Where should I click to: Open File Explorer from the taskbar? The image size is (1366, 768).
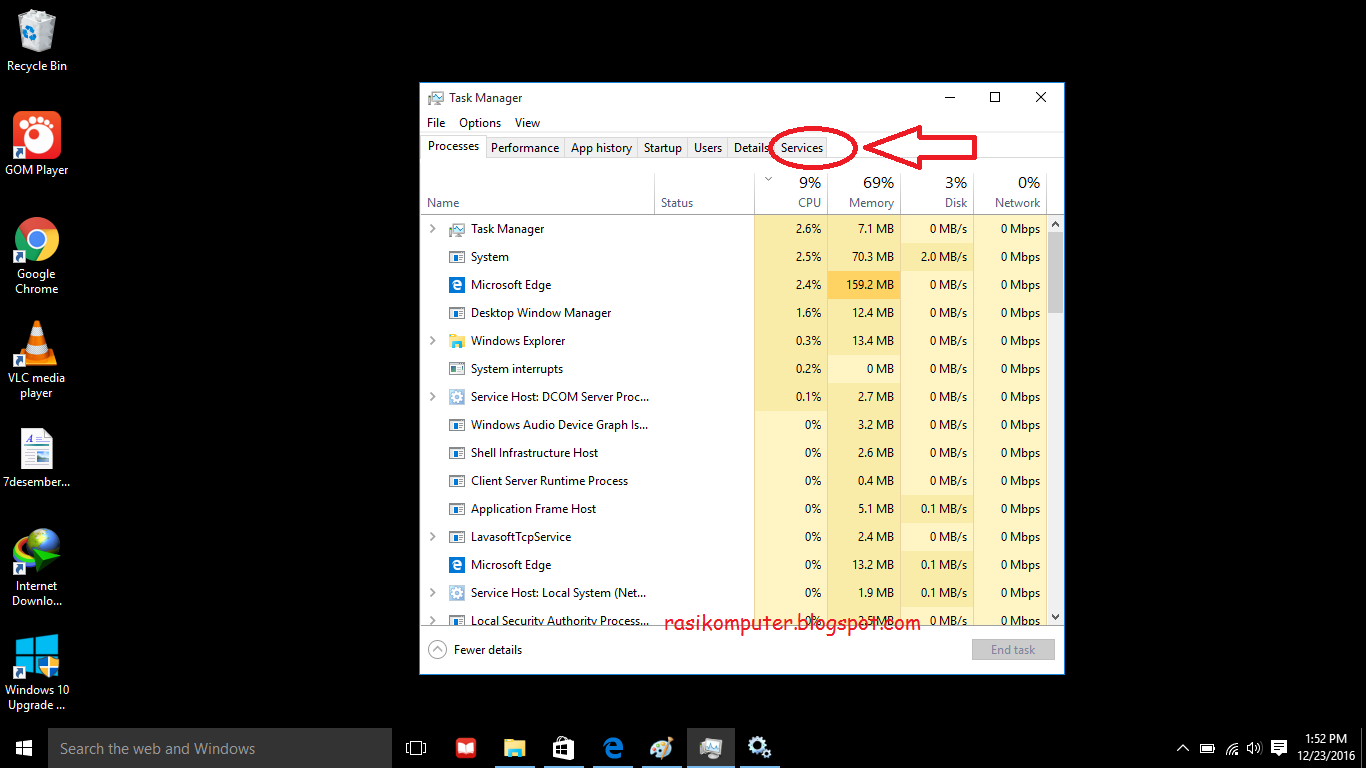coord(515,748)
